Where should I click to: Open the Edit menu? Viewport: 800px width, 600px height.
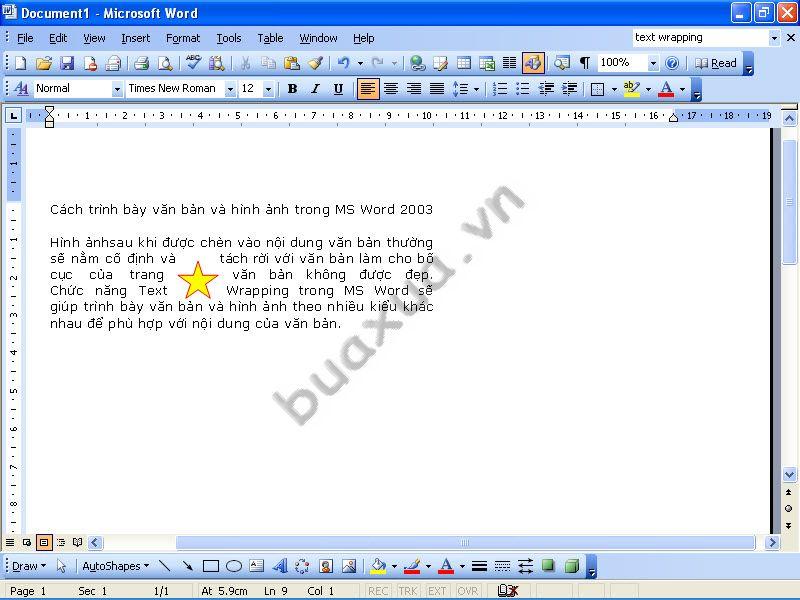[x=58, y=38]
